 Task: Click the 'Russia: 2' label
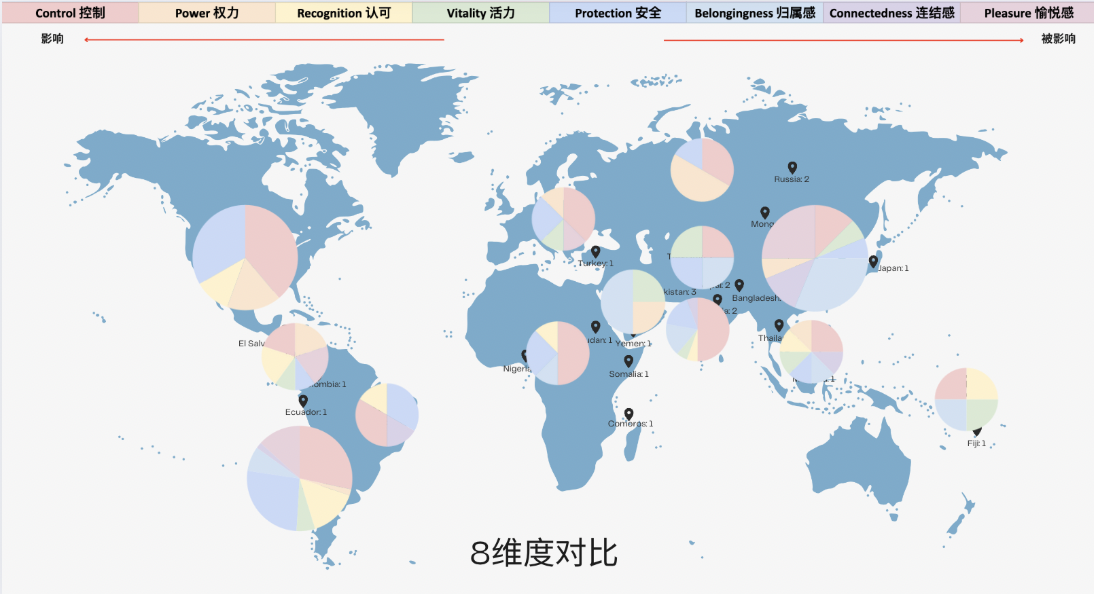click(x=792, y=179)
